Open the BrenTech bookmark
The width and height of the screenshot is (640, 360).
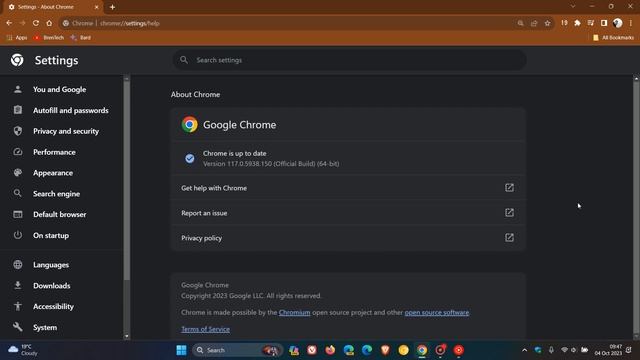tap(49, 38)
